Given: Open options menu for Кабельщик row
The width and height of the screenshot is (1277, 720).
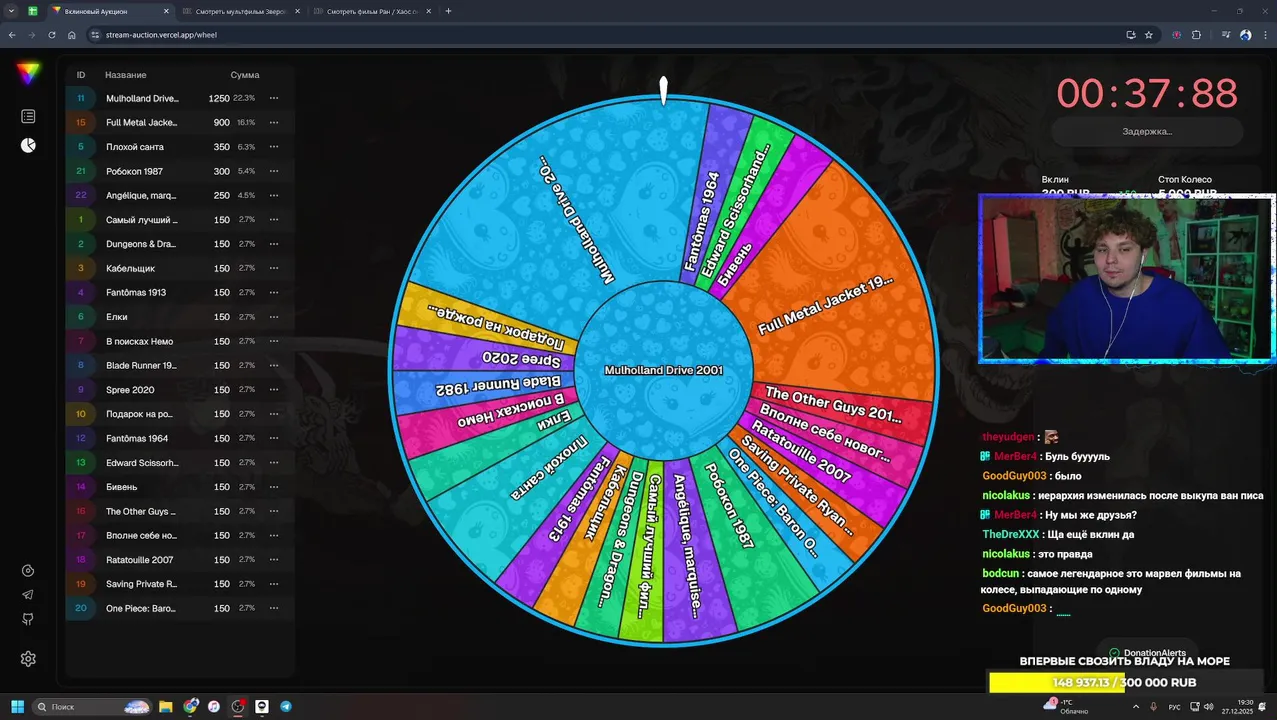Looking at the screenshot, I should pyautogui.click(x=274, y=268).
